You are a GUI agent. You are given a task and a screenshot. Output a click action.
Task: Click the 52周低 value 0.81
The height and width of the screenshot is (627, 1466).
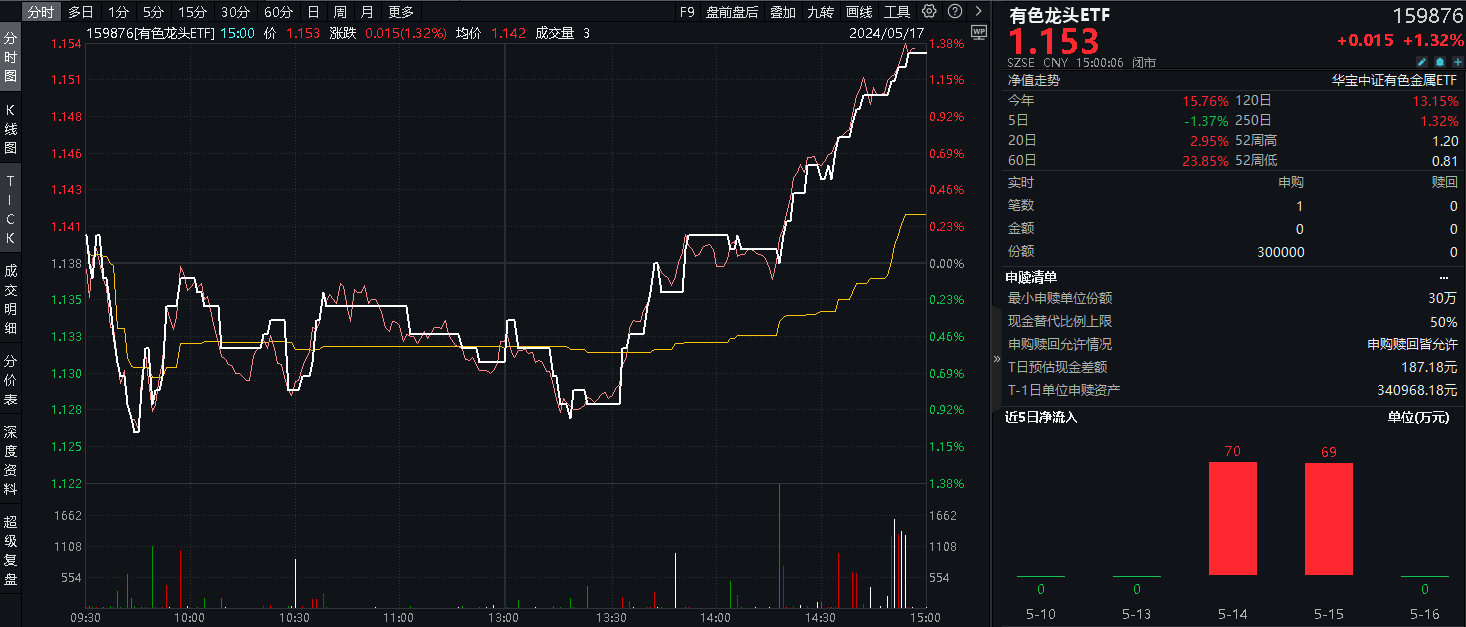tap(1445, 160)
